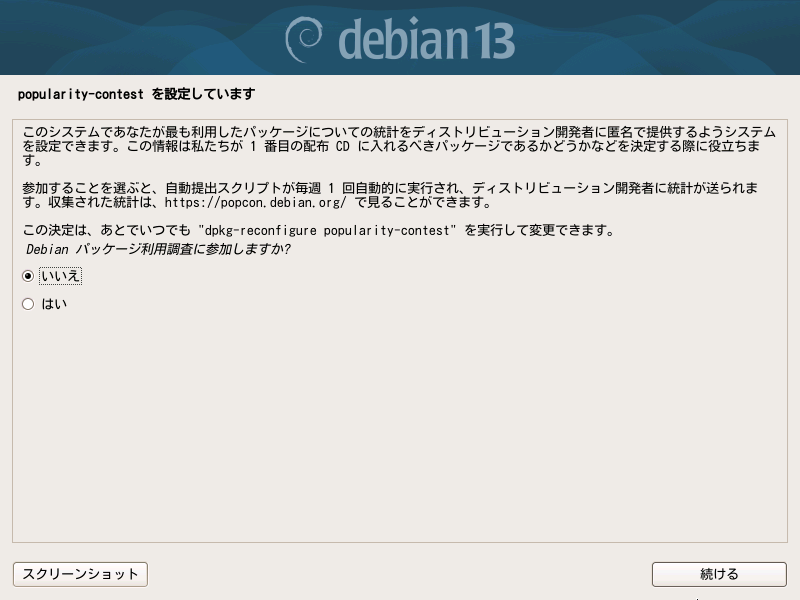Click the 続ける button to continue
This screenshot has width=800, height=600.
coord(719,574)
